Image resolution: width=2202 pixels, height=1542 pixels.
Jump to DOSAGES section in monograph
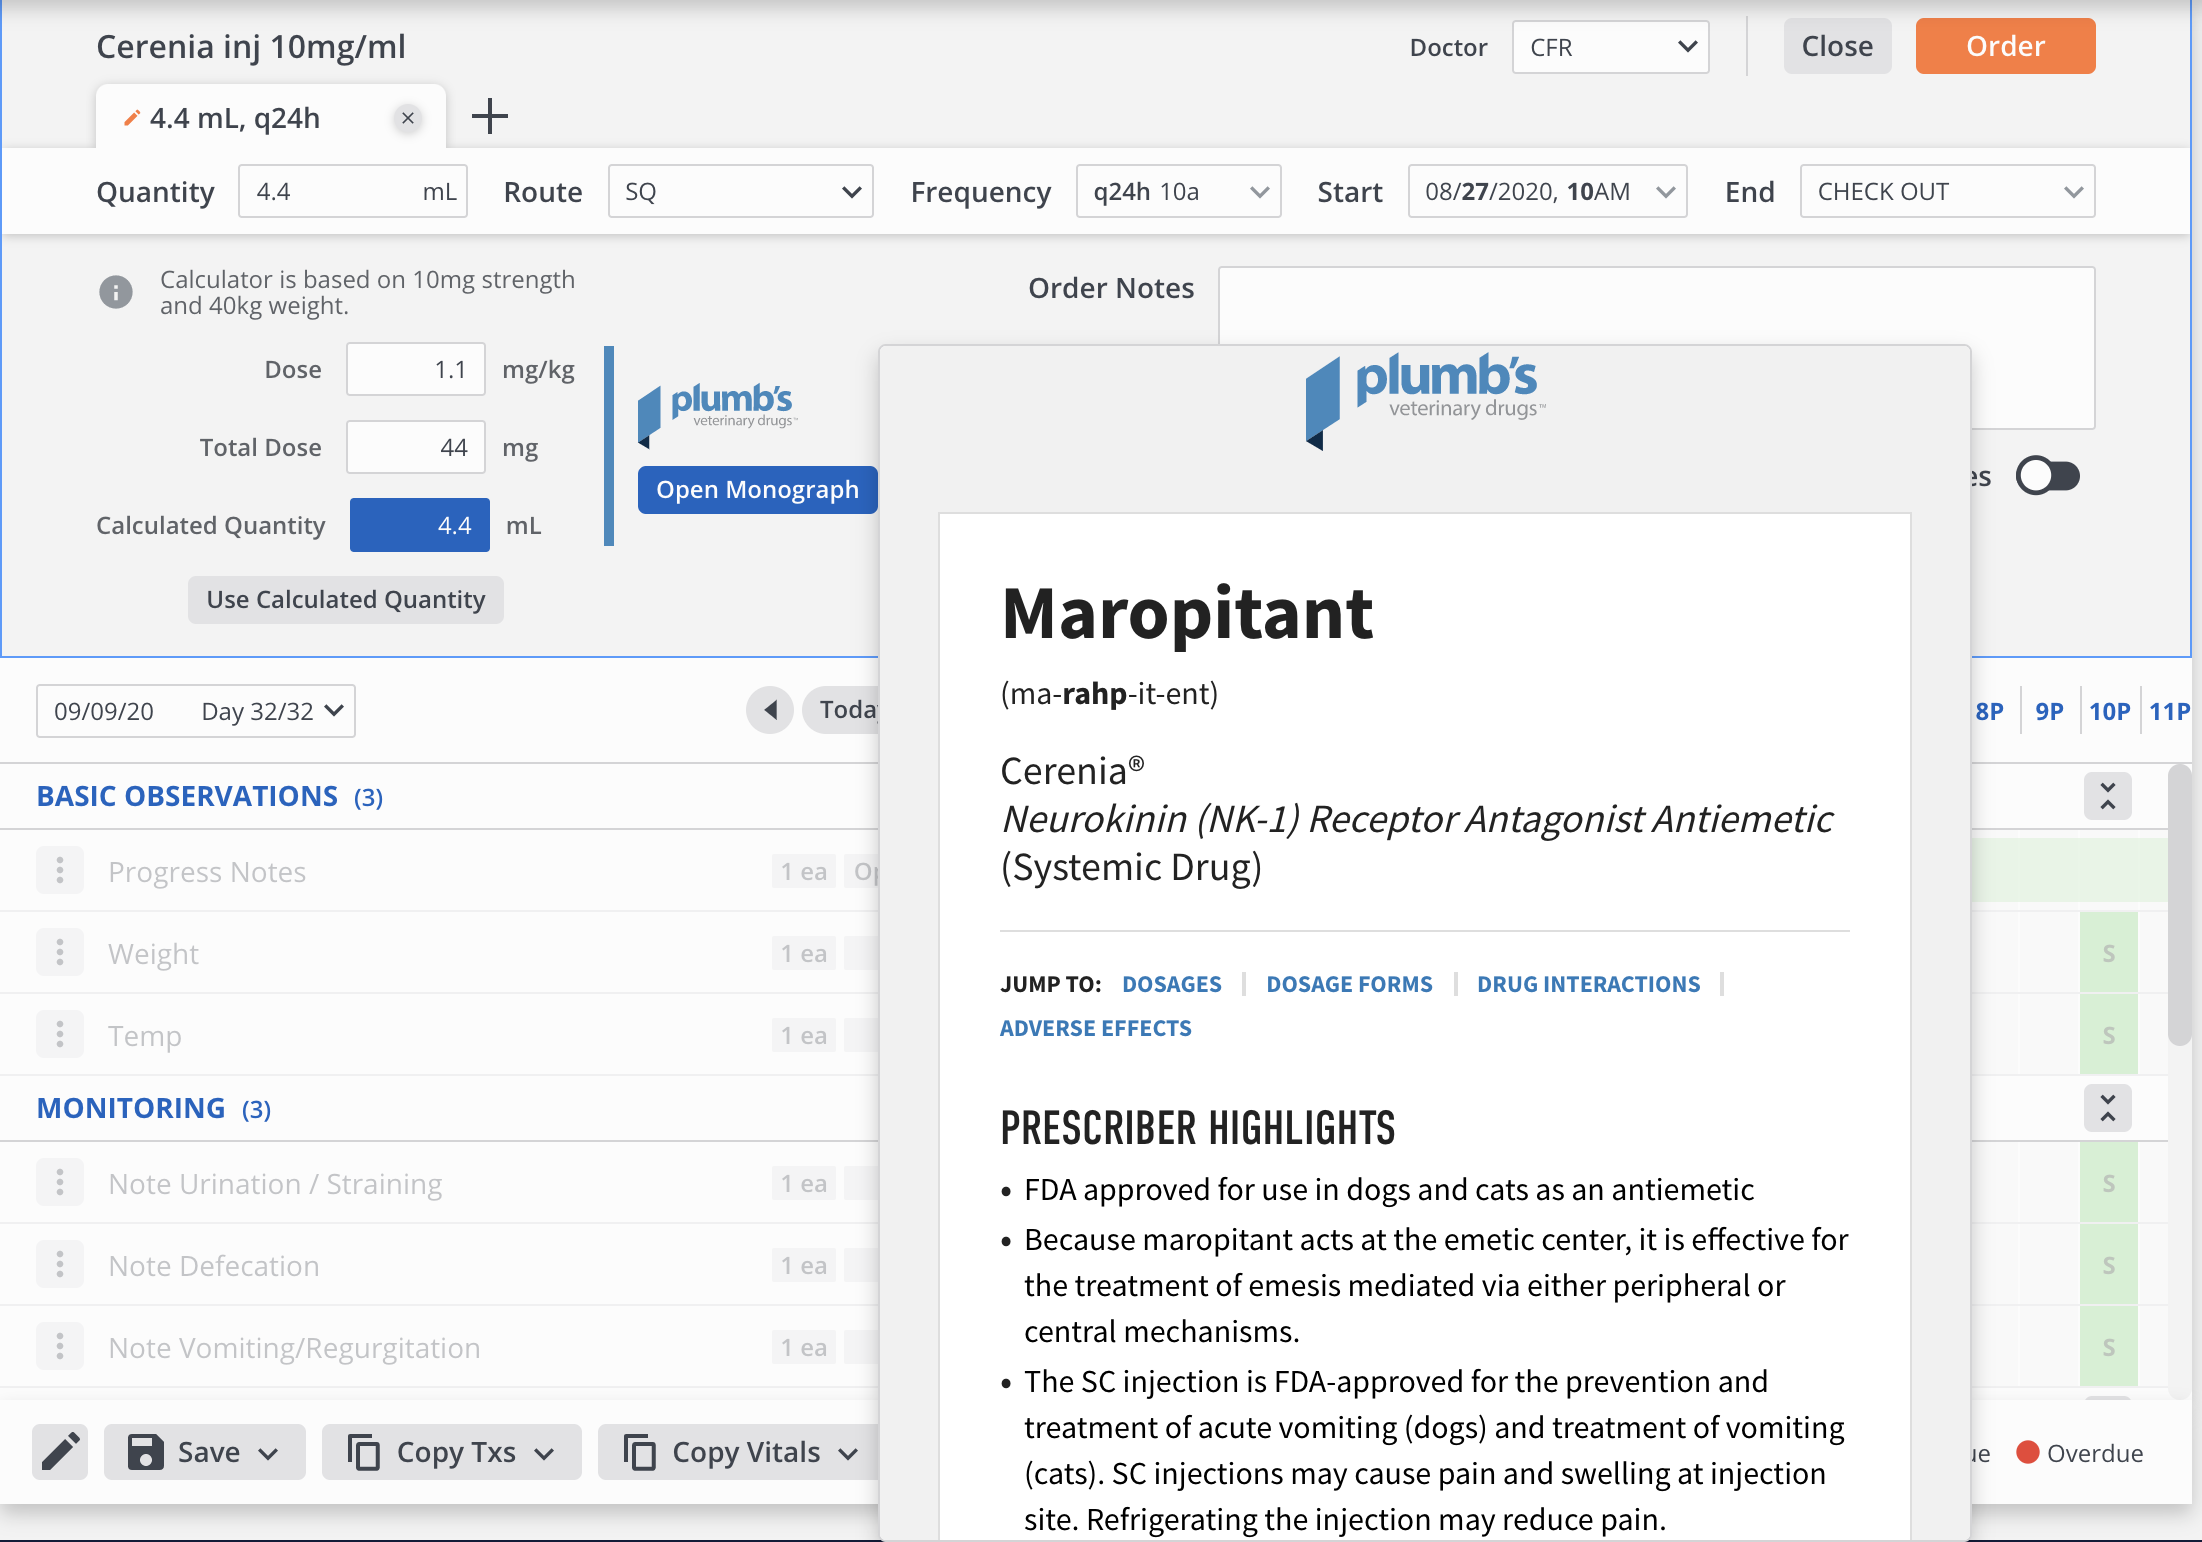tap(1171, 984)
